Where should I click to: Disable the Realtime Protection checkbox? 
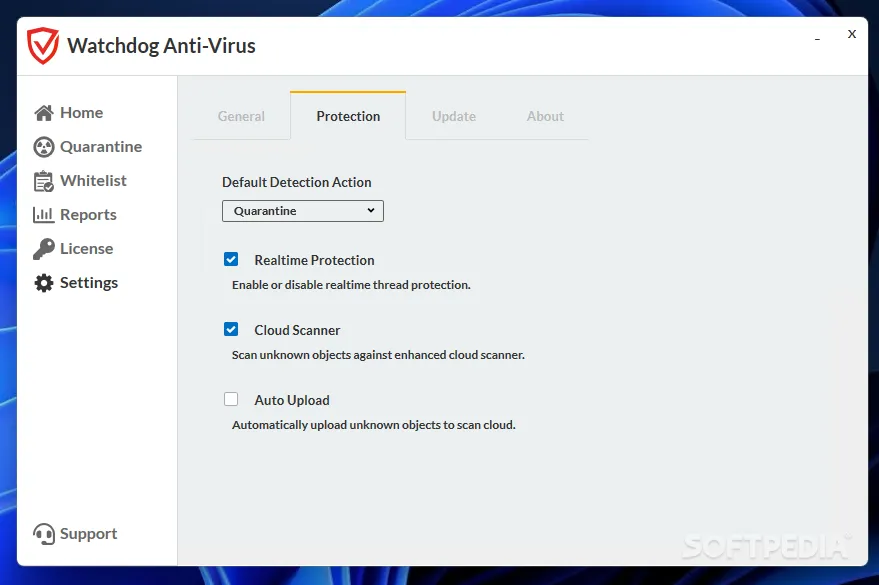click(231, 259)
